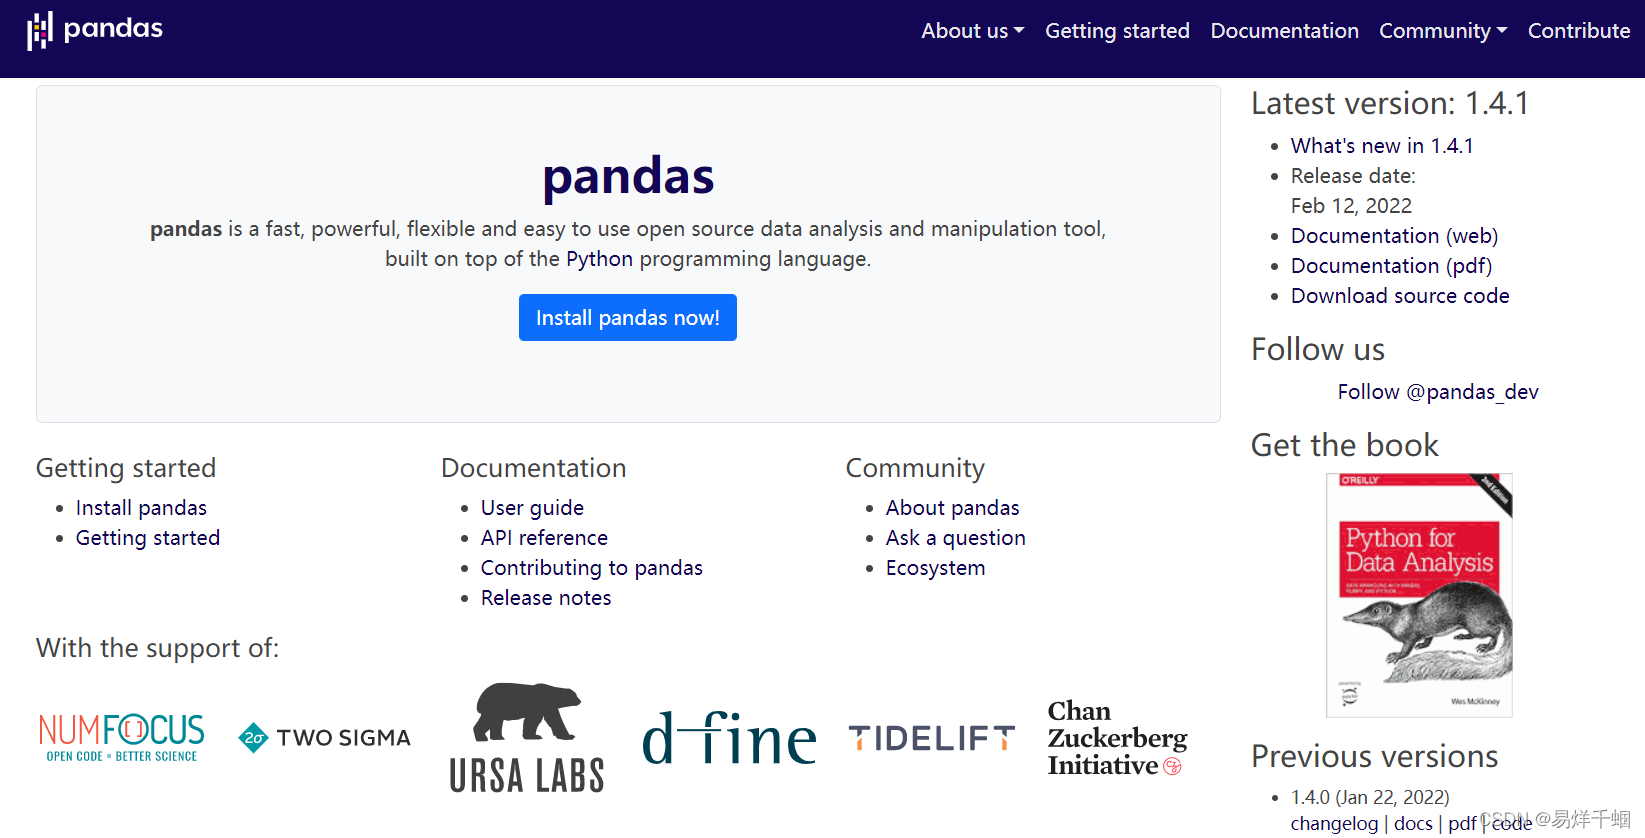Image resolution: width=1645 pixels, height=838 pixels.
Task: Click the Install pandas now! button
Action: click(x=628, y=317)
